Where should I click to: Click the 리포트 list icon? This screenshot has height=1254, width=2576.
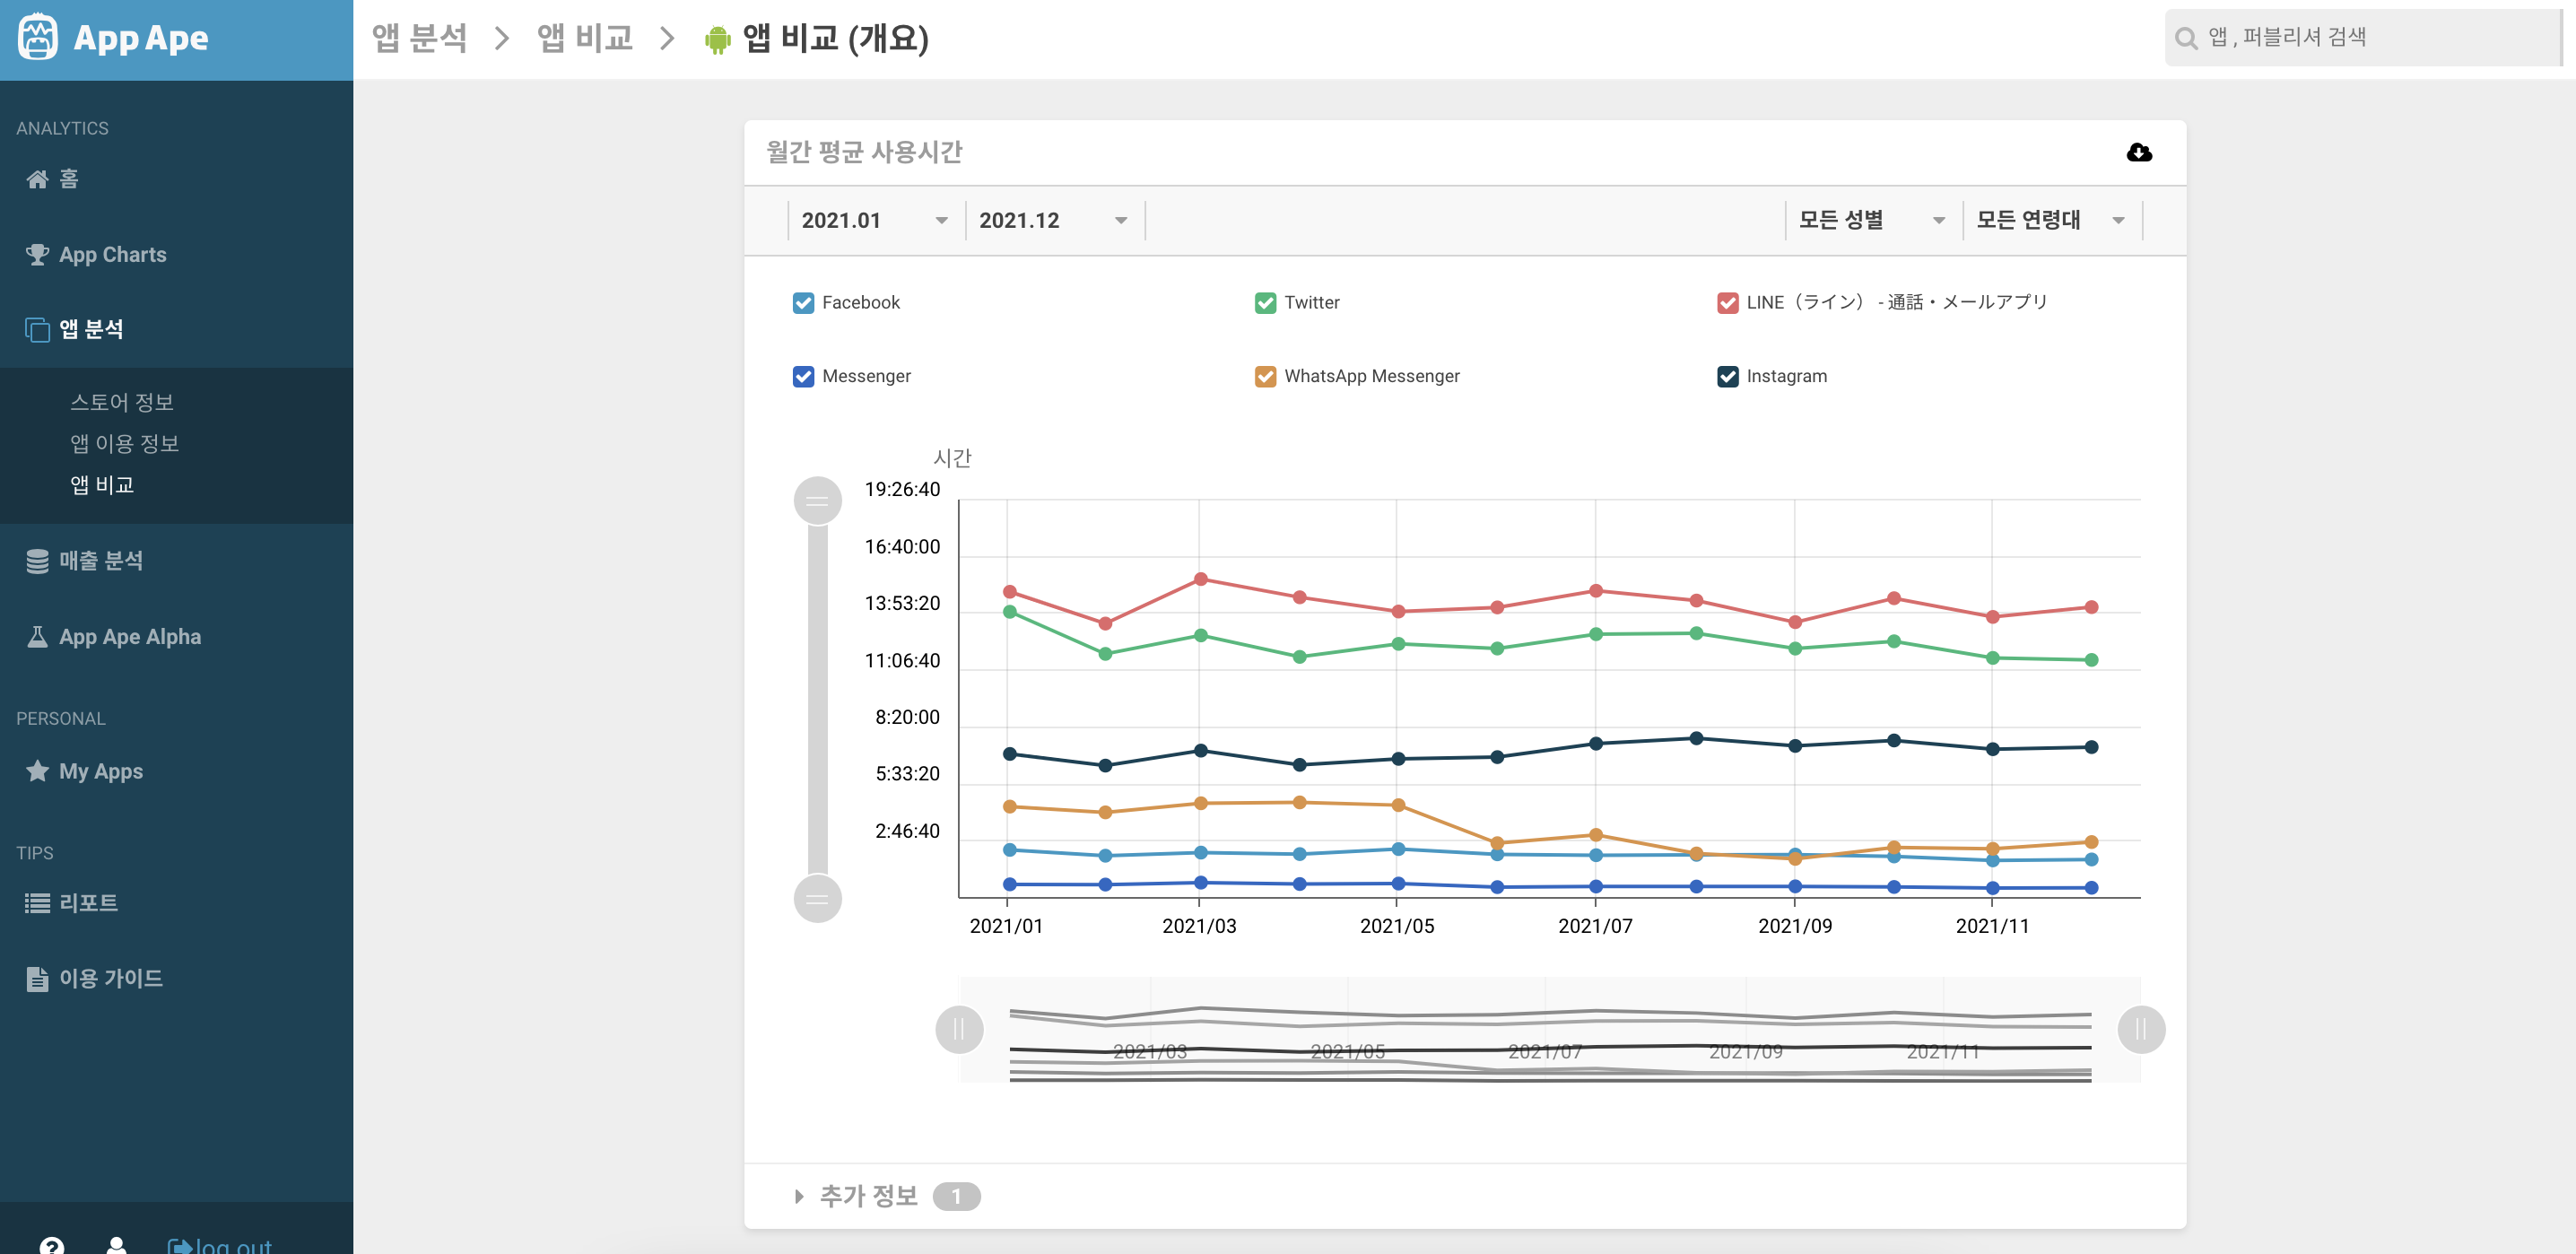pos(37,903)
